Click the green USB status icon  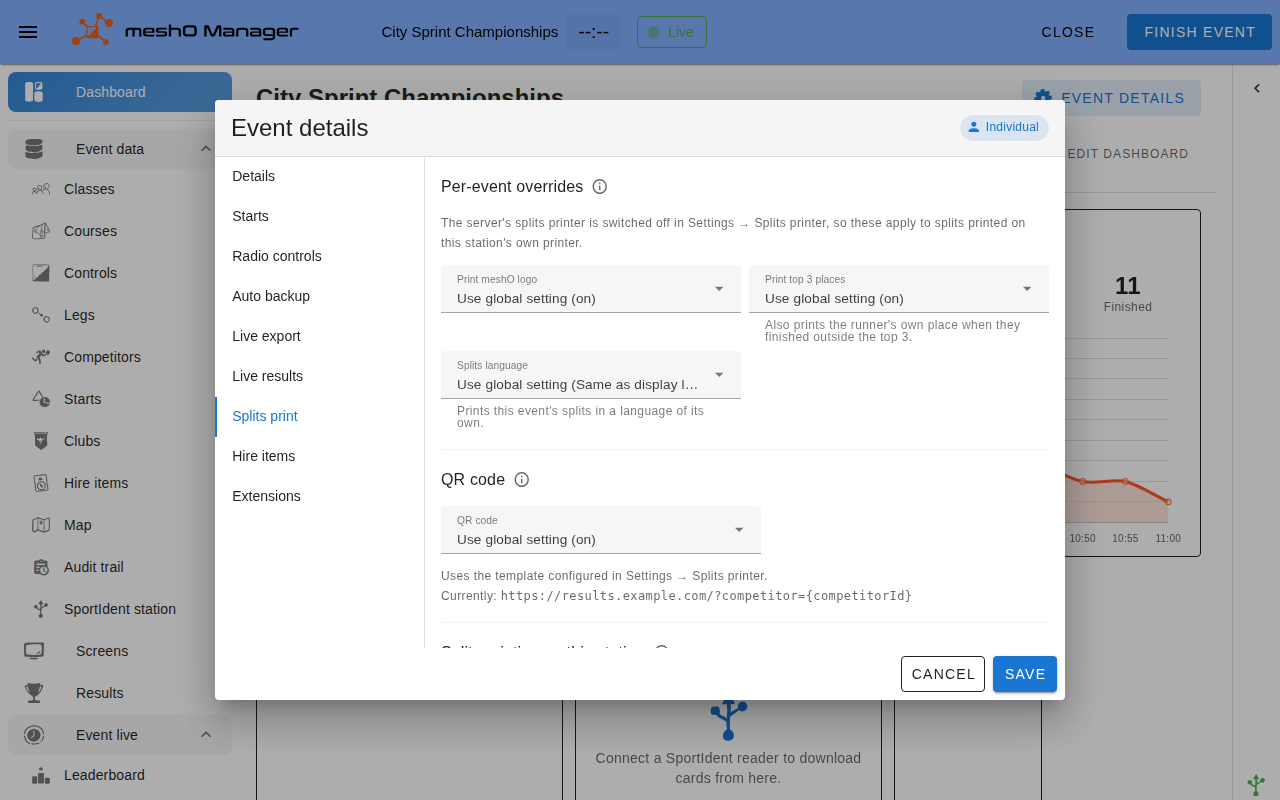(1257, 785)
